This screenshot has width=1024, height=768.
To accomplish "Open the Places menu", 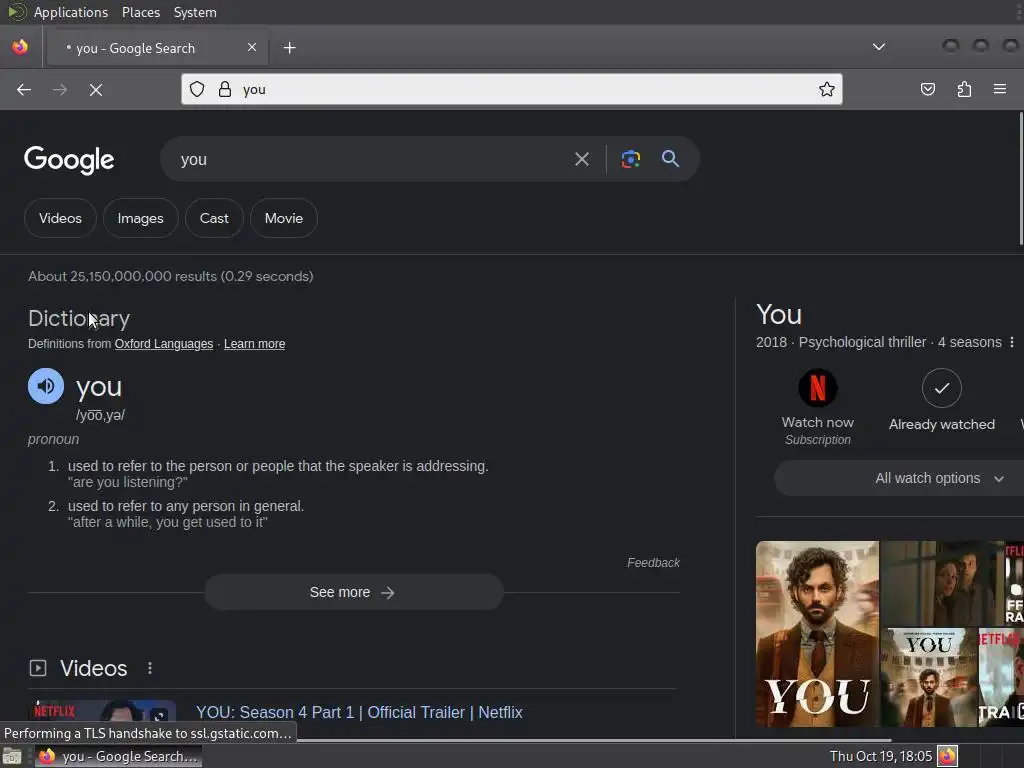I will click(140, 12).
